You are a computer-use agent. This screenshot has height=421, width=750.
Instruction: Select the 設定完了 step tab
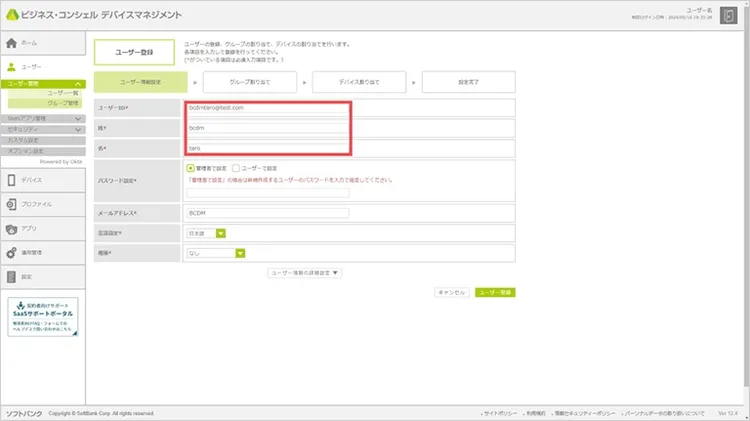469,82
